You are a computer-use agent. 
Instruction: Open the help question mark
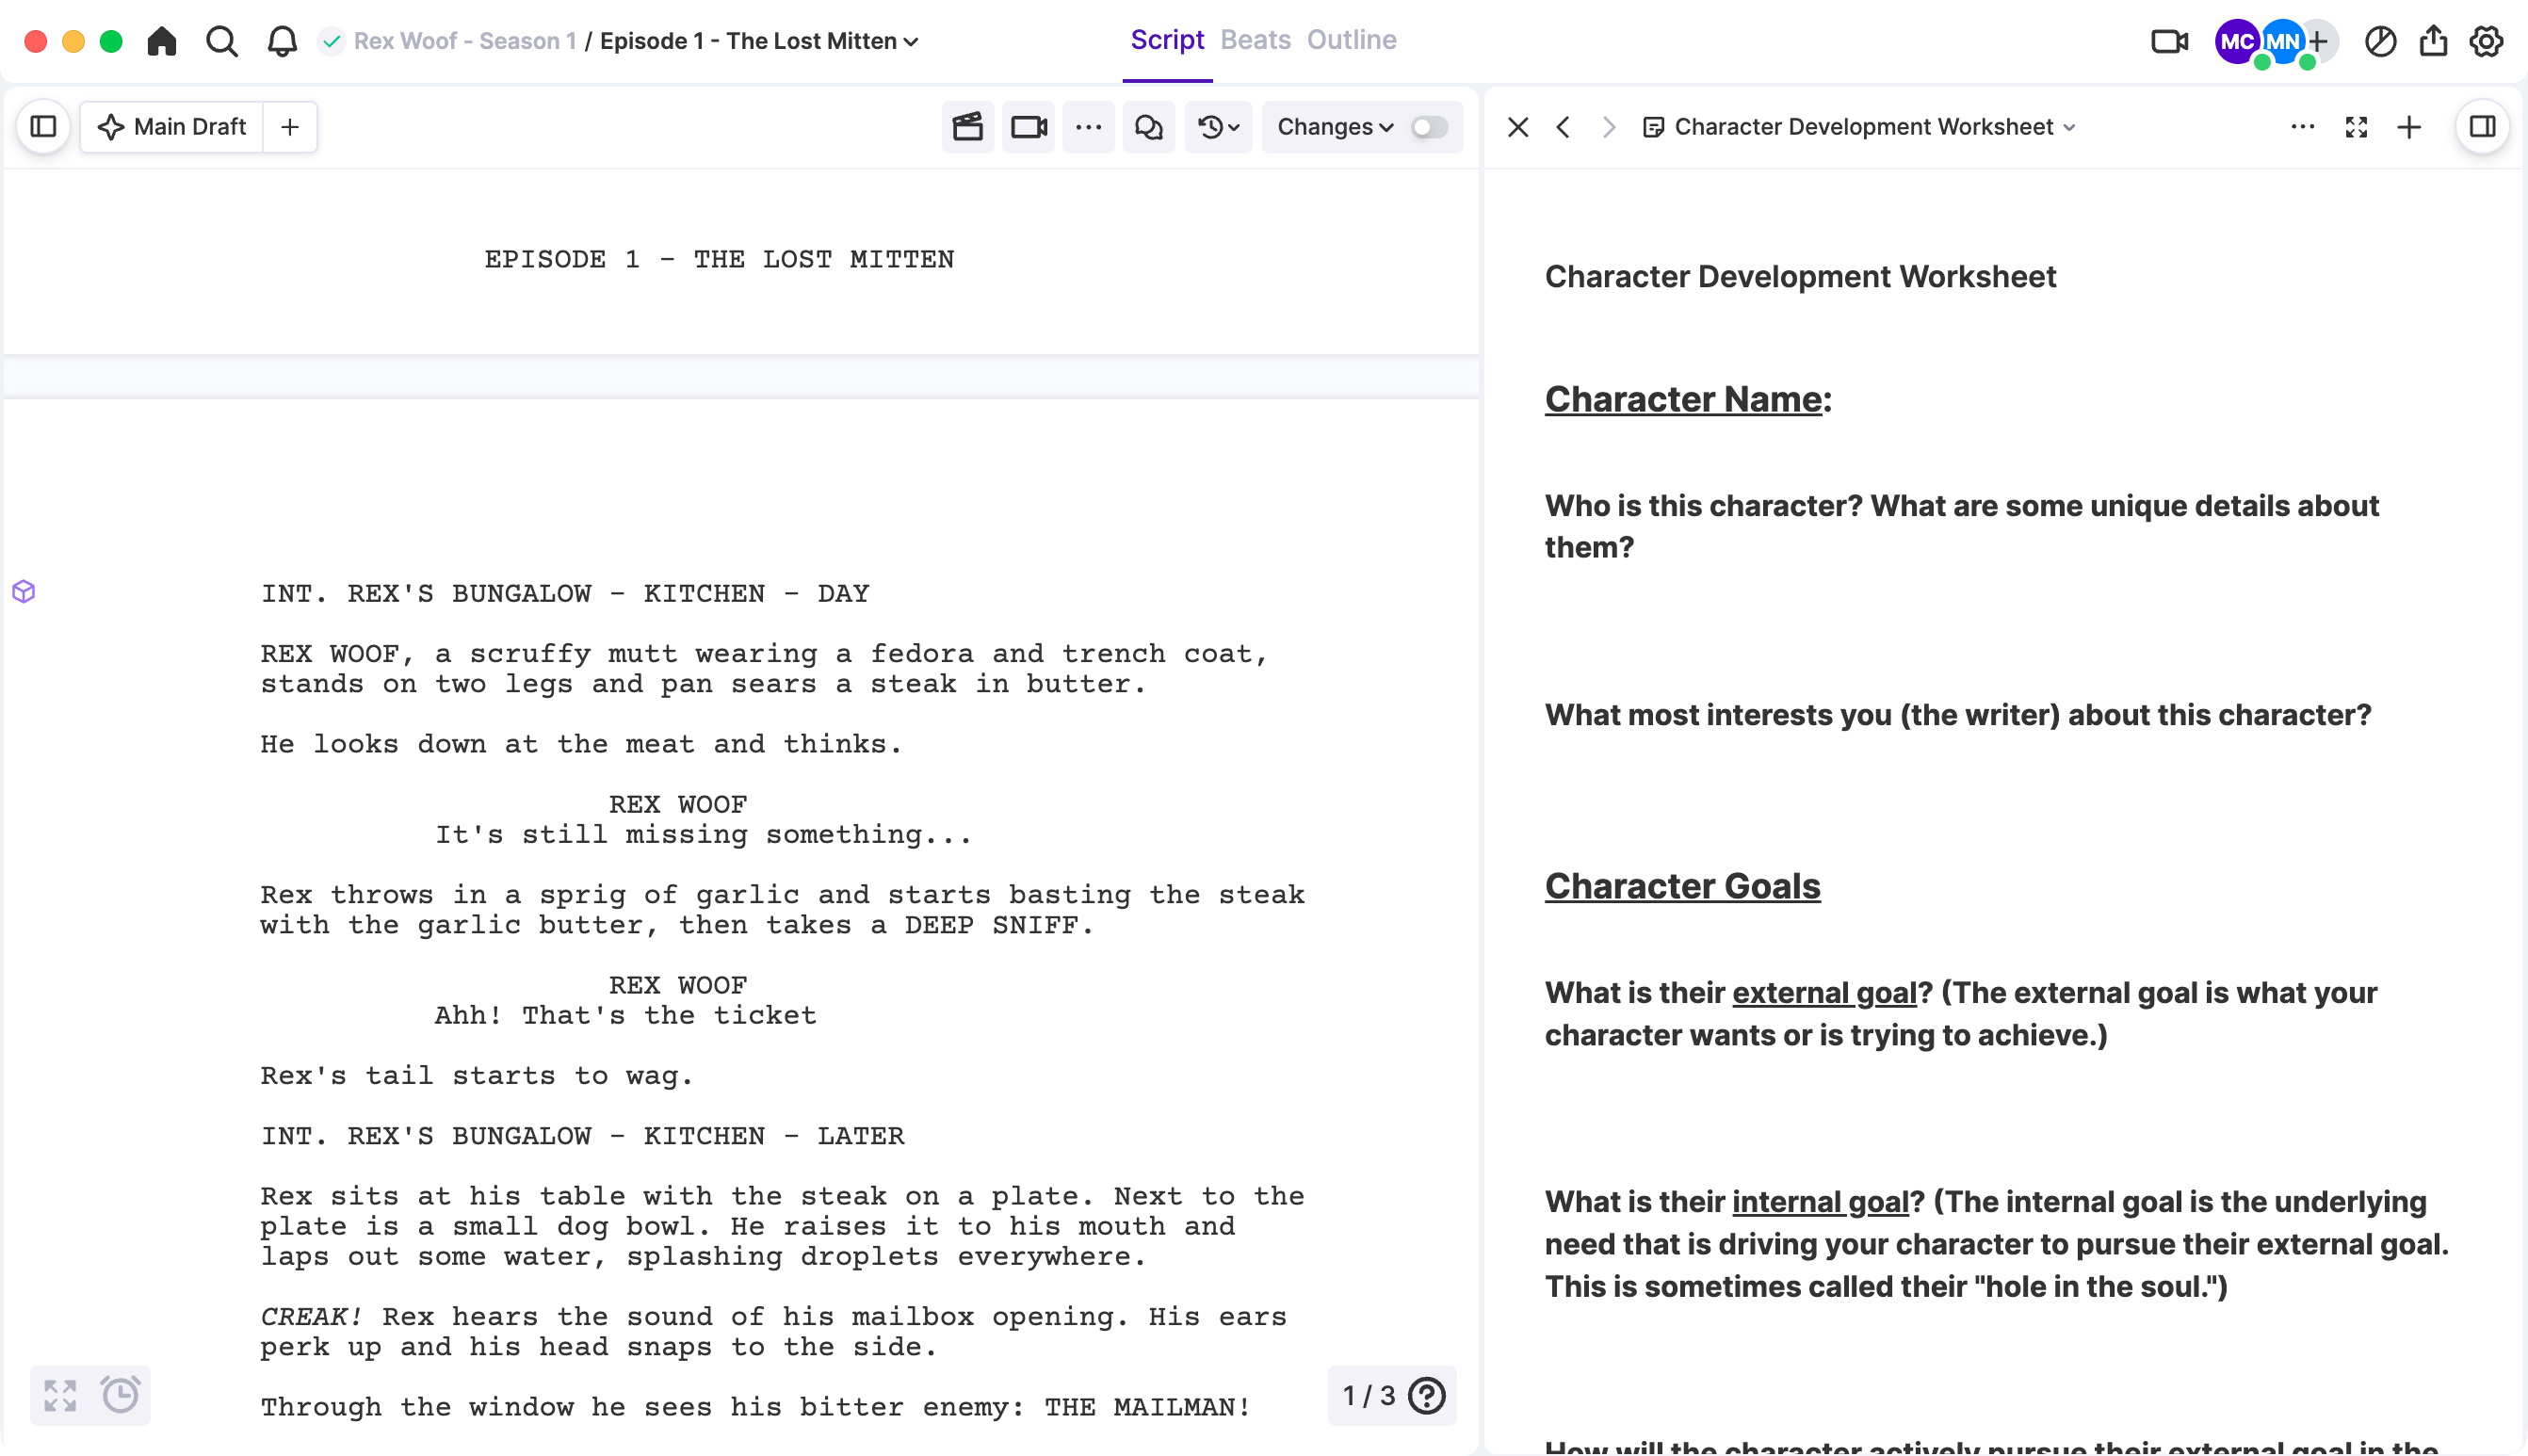(x=1426, y=1395)
